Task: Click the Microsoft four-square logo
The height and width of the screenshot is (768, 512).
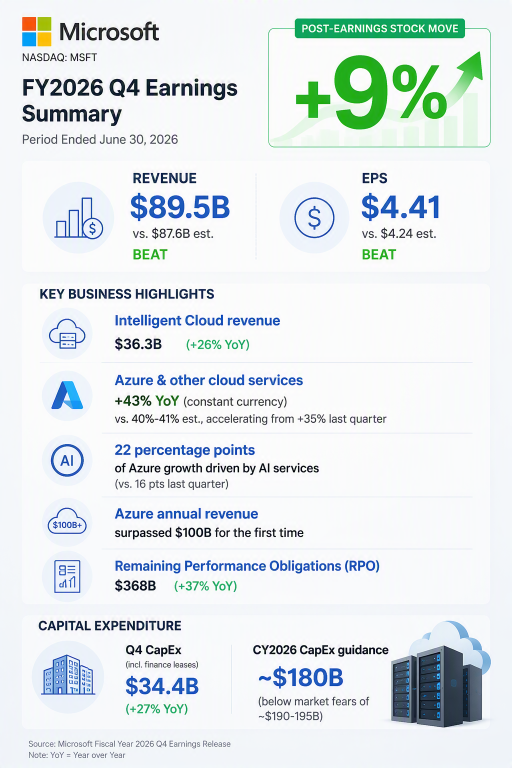Action: tap(36, 31)
